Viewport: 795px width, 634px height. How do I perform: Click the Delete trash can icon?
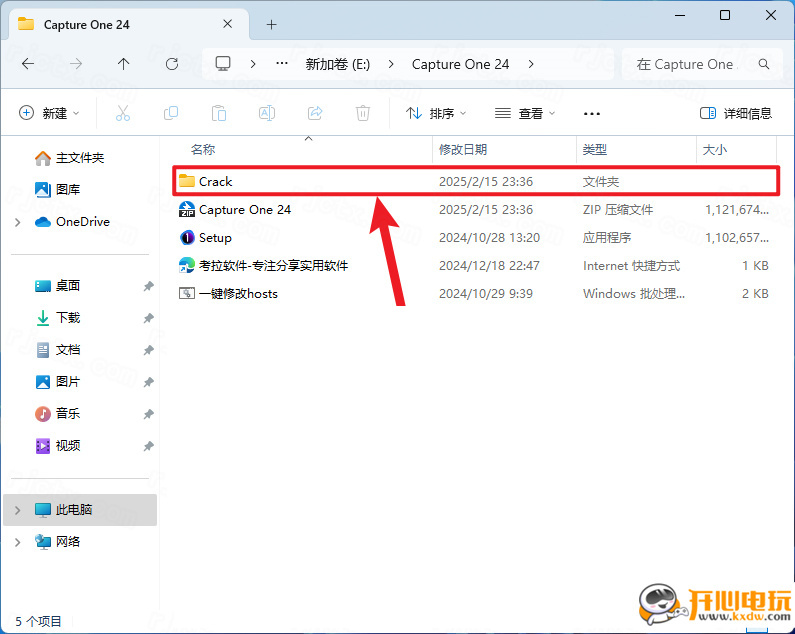click(363, 113)
